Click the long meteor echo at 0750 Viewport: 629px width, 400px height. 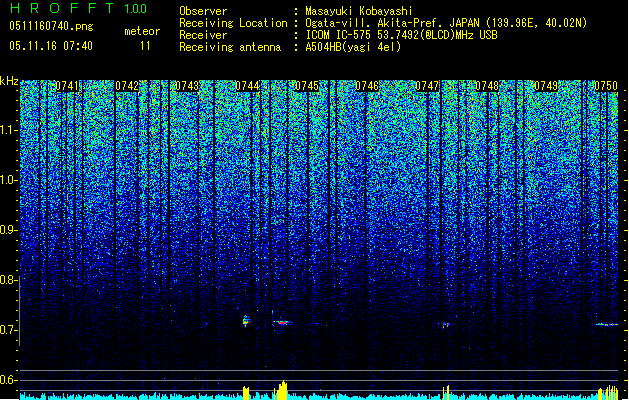point(607,324)
